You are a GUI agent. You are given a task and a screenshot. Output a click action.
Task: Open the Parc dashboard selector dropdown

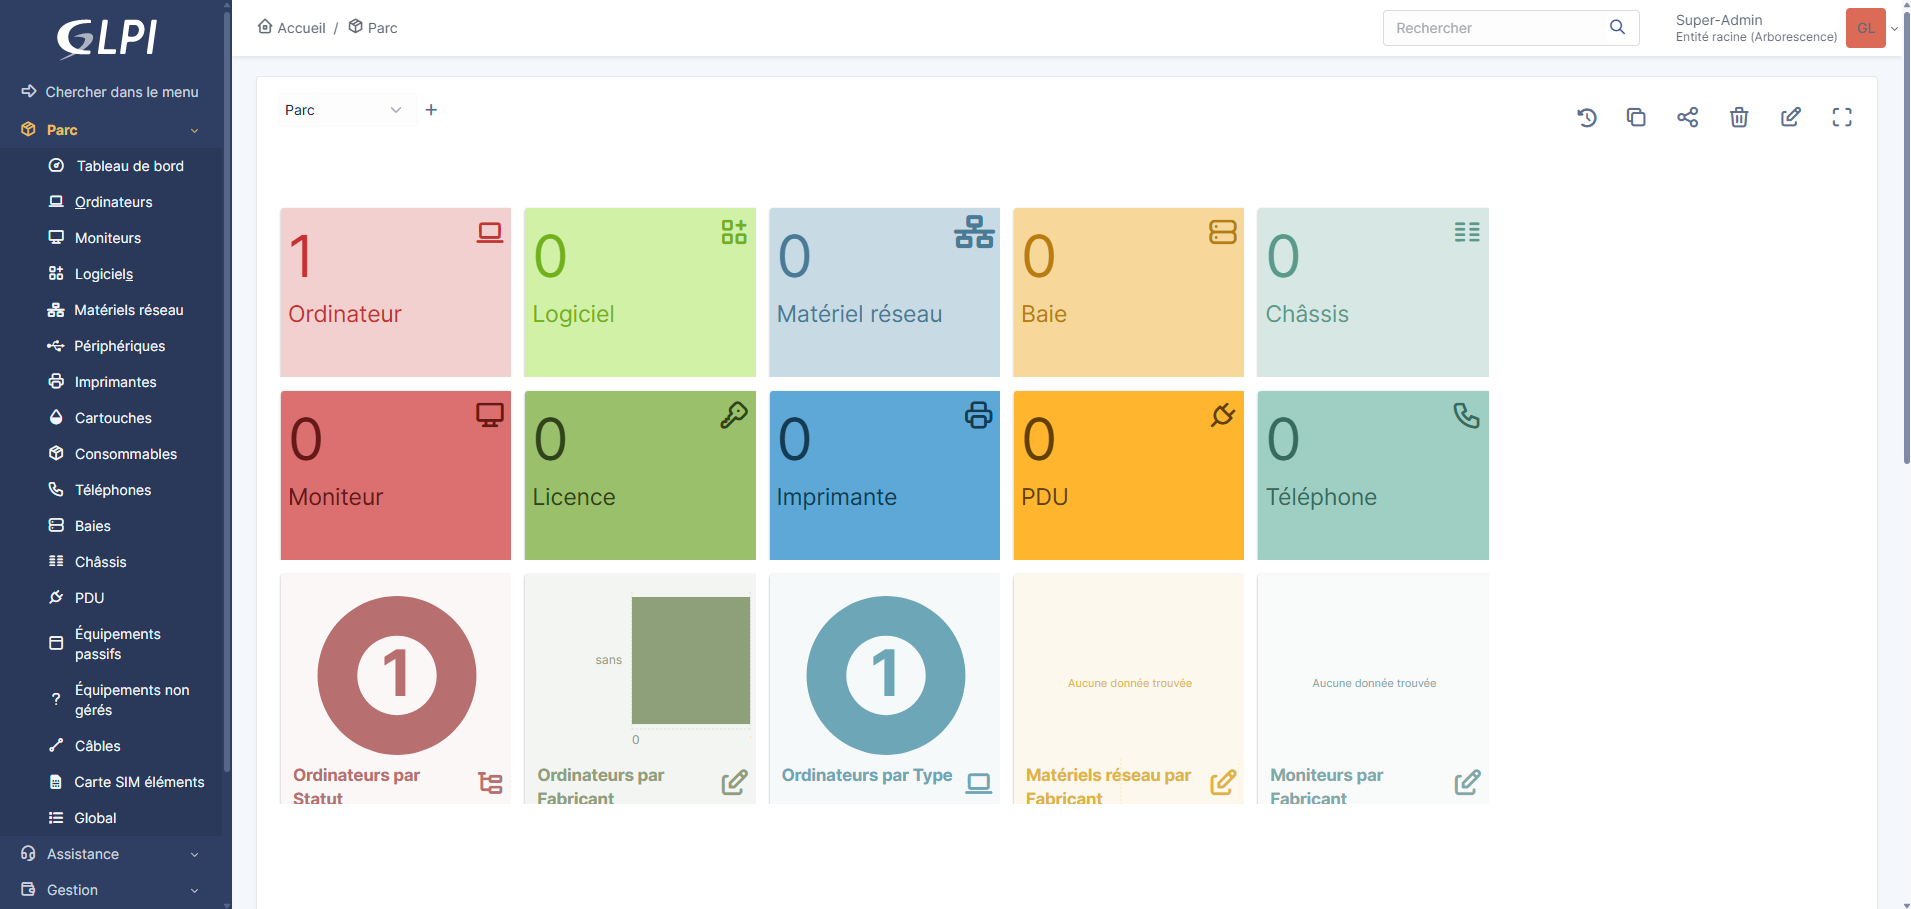[342, 110]
